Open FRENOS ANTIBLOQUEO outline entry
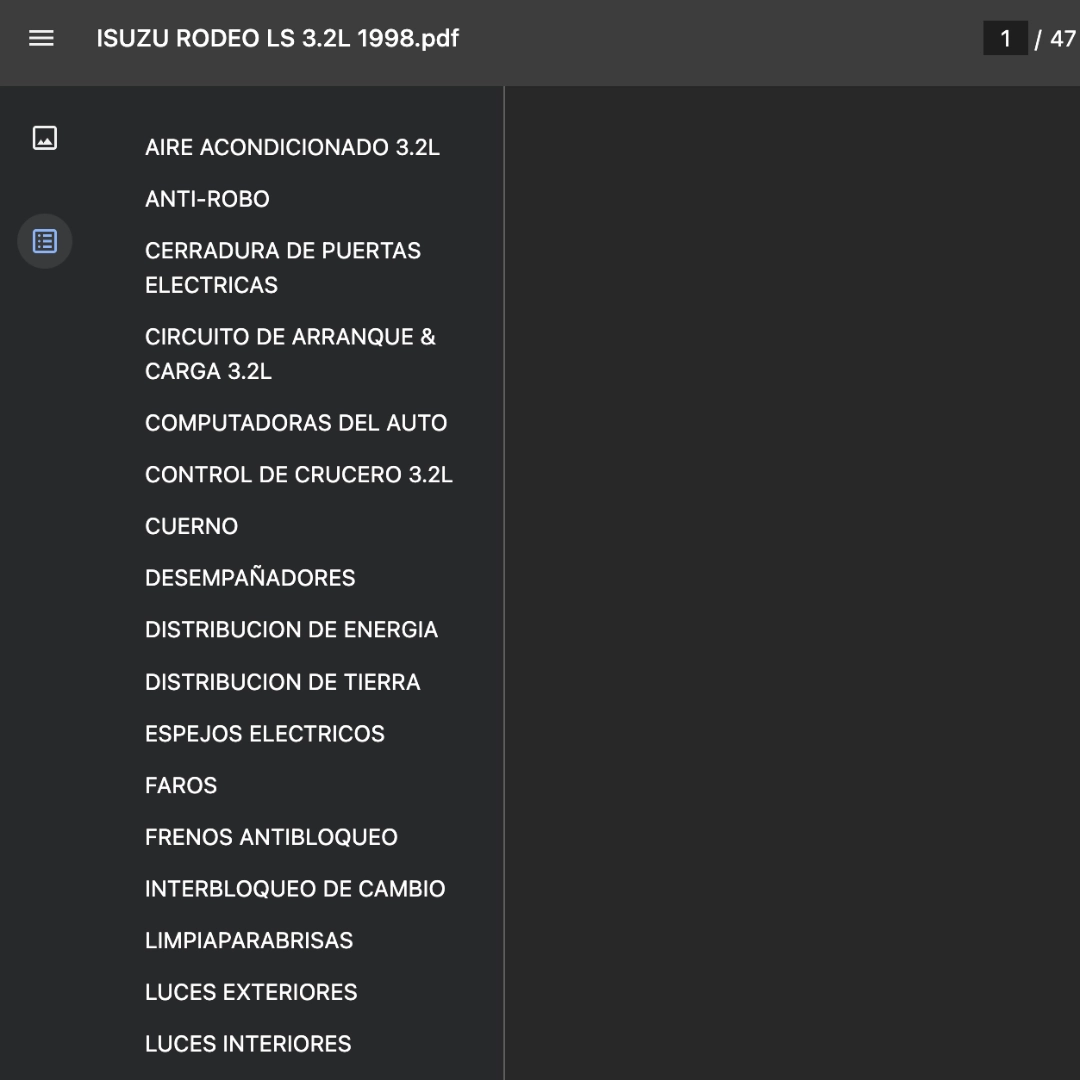Image resolution: width=1080 pixels, height=1080 pixels. pyautogui.click(x=271, y=837)
